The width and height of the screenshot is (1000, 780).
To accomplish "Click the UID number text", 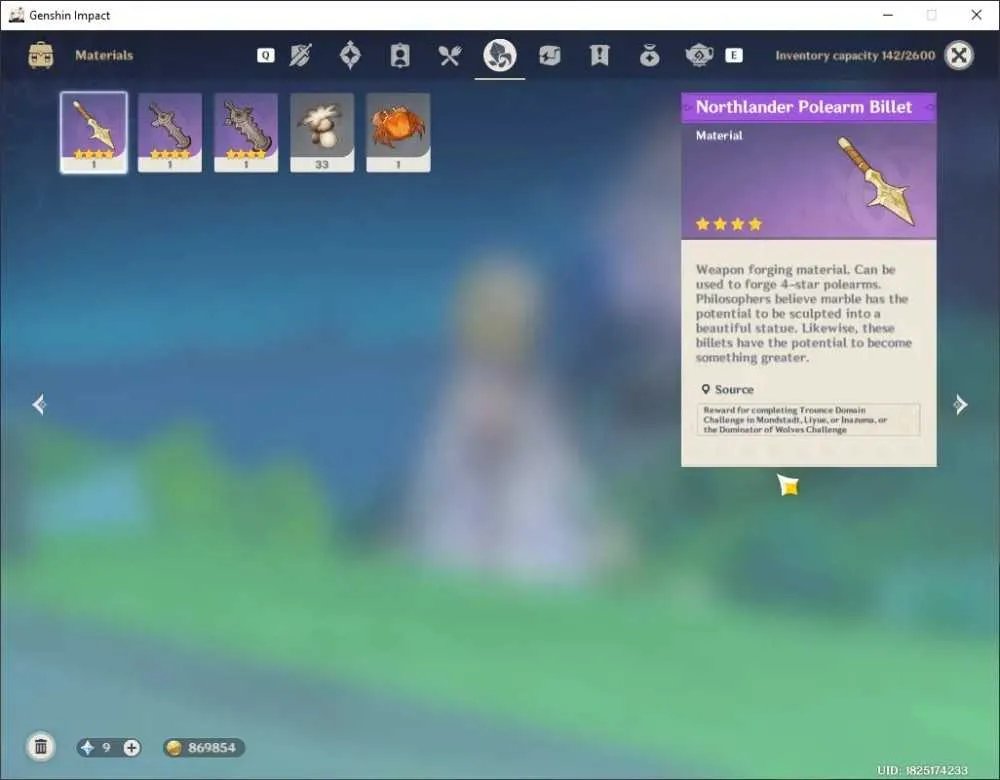I will coord(922,770).
